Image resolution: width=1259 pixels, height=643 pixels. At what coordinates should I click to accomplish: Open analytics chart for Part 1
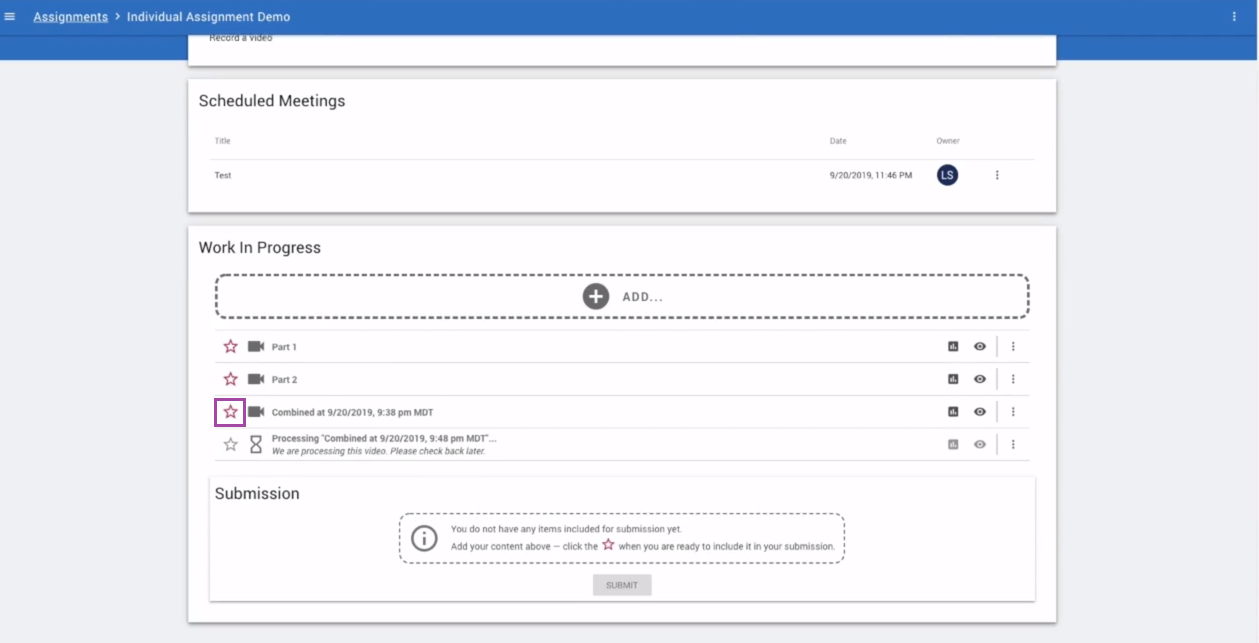(x=953, y=347)
